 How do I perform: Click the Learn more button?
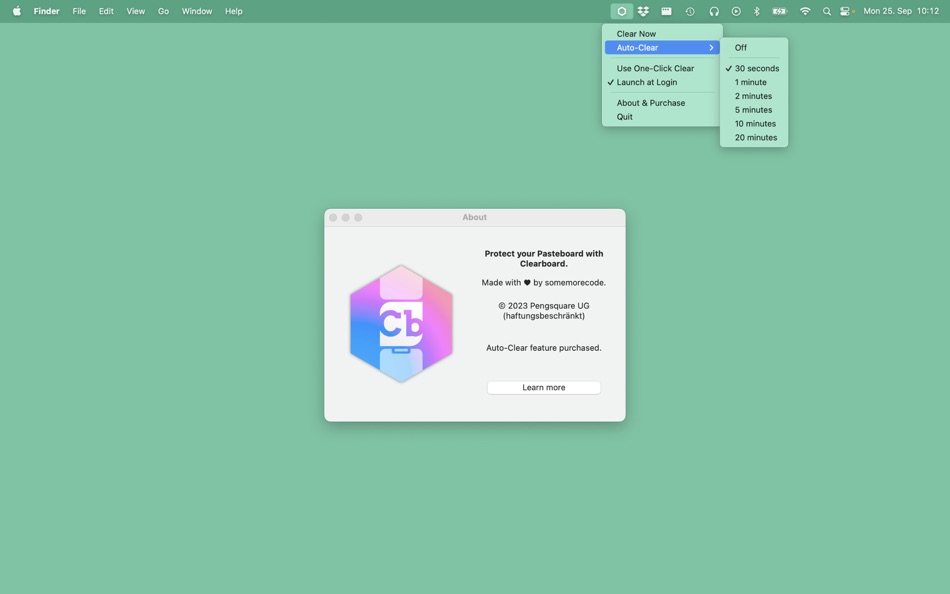pos(543,387)
